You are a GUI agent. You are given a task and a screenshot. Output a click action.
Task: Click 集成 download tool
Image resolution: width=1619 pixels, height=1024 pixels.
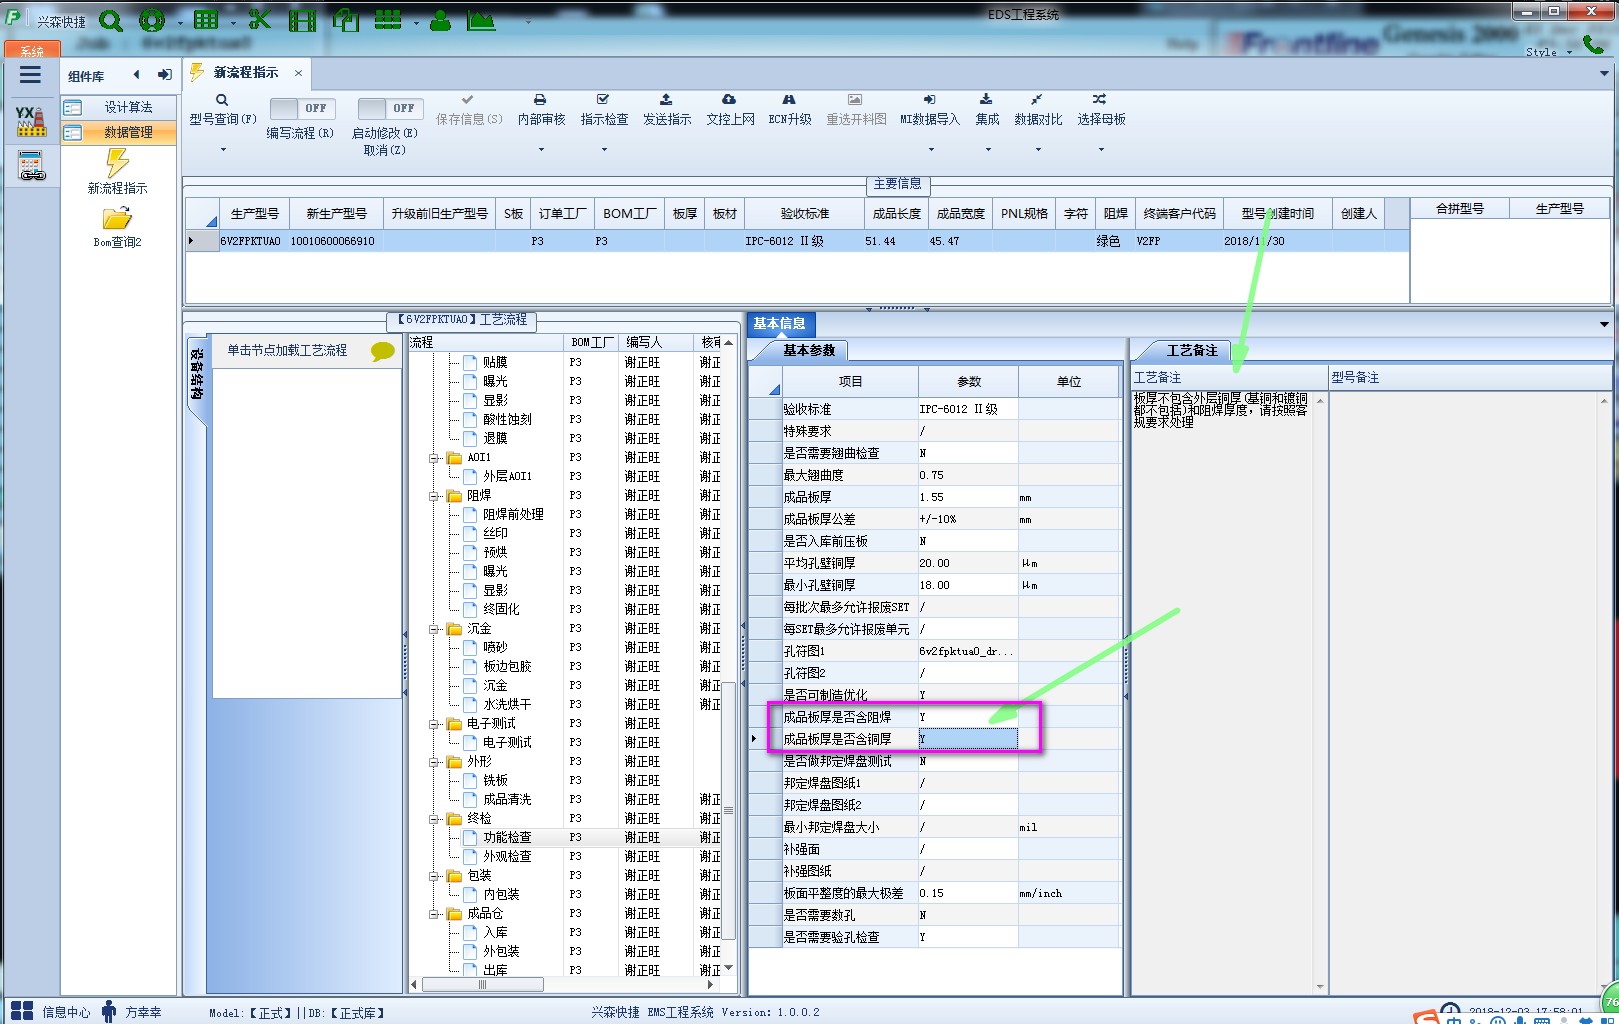tap(987, 109)
